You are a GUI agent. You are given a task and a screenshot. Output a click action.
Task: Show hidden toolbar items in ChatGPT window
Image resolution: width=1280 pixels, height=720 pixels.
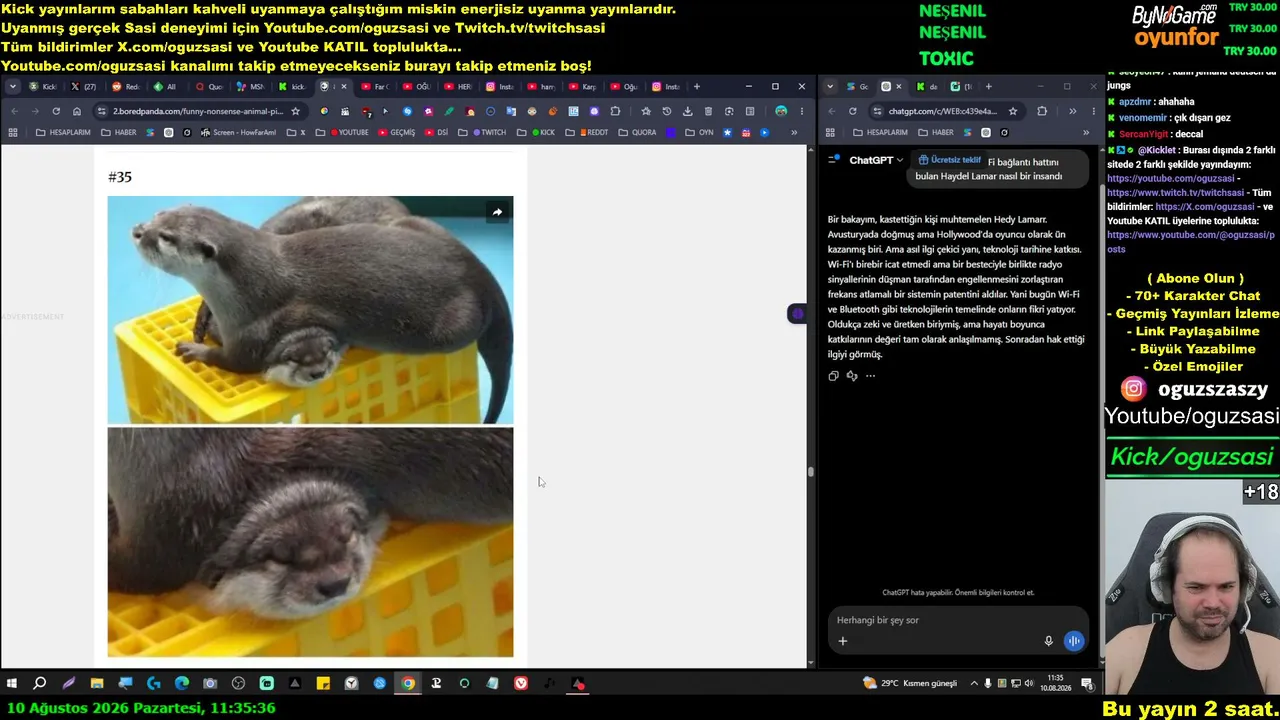pos(1072,111)
